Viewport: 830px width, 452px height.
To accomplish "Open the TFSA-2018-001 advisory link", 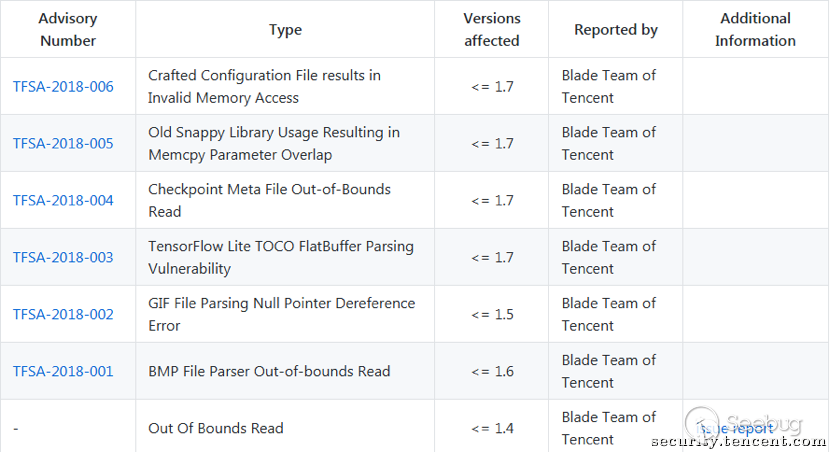I will click(x=63, y=372).
